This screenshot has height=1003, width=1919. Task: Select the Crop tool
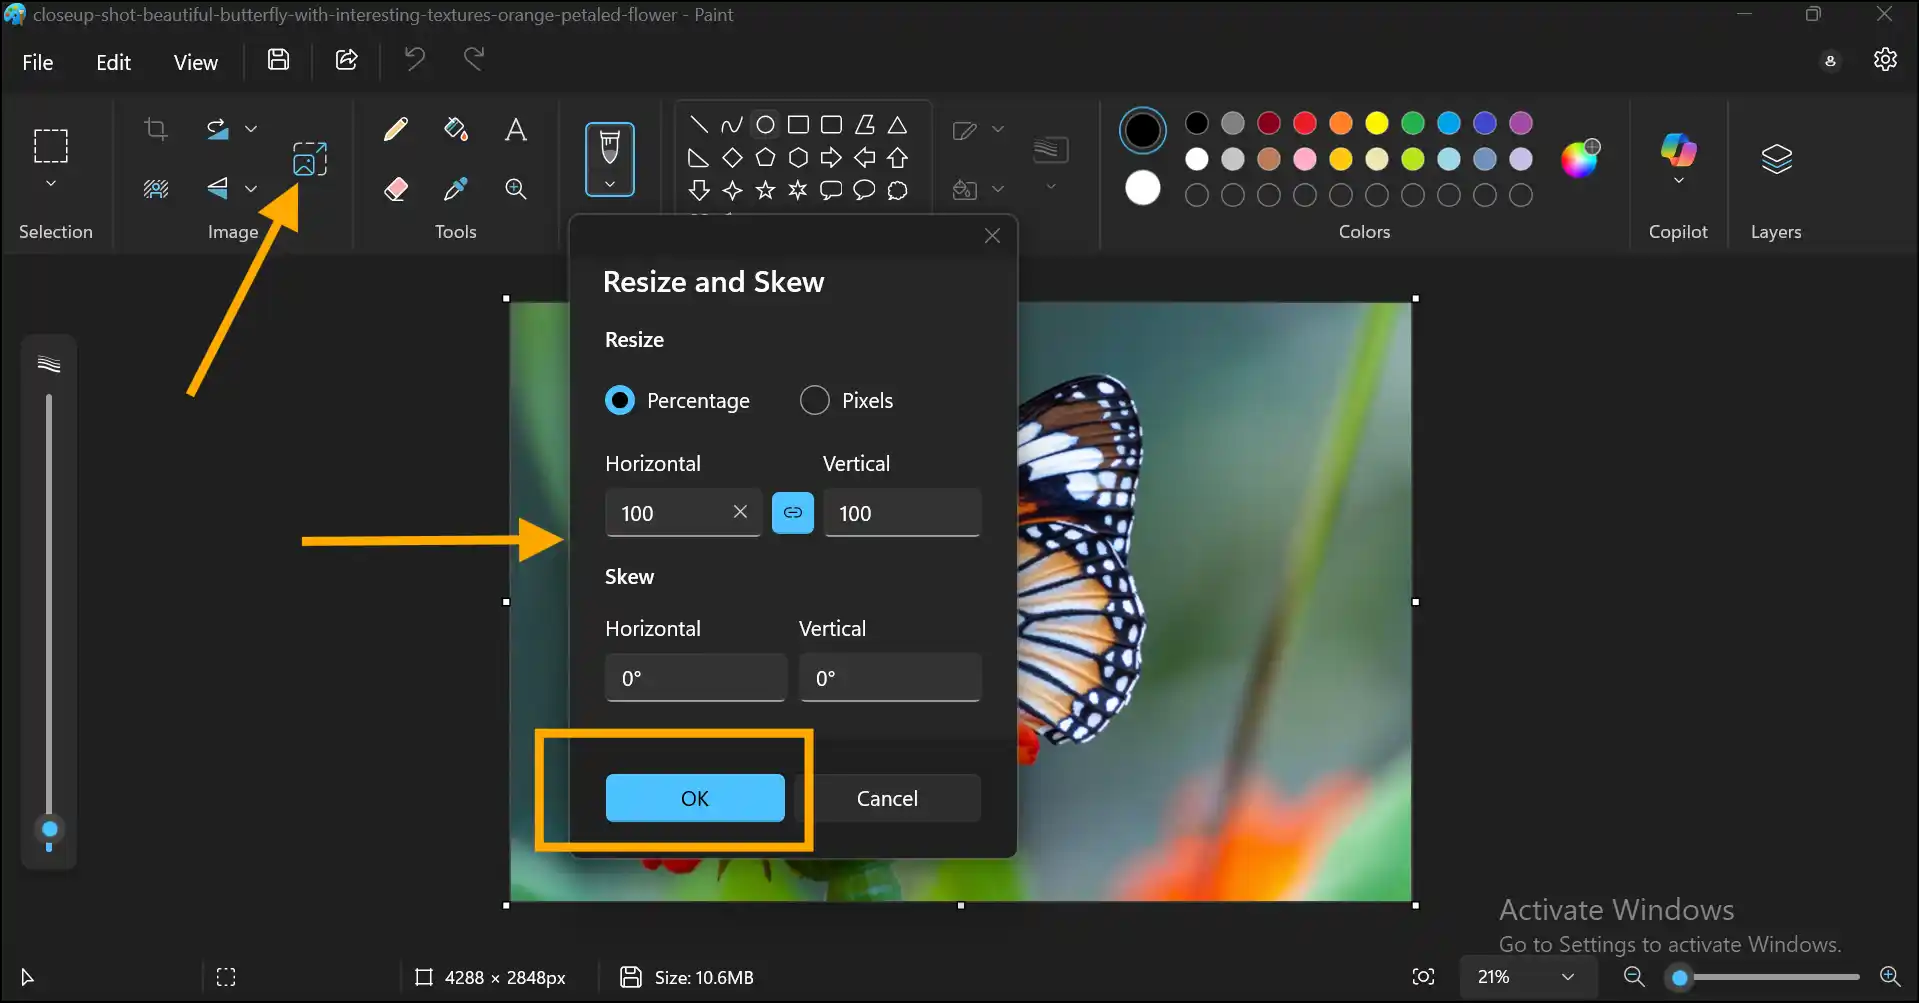pos(155,129)
